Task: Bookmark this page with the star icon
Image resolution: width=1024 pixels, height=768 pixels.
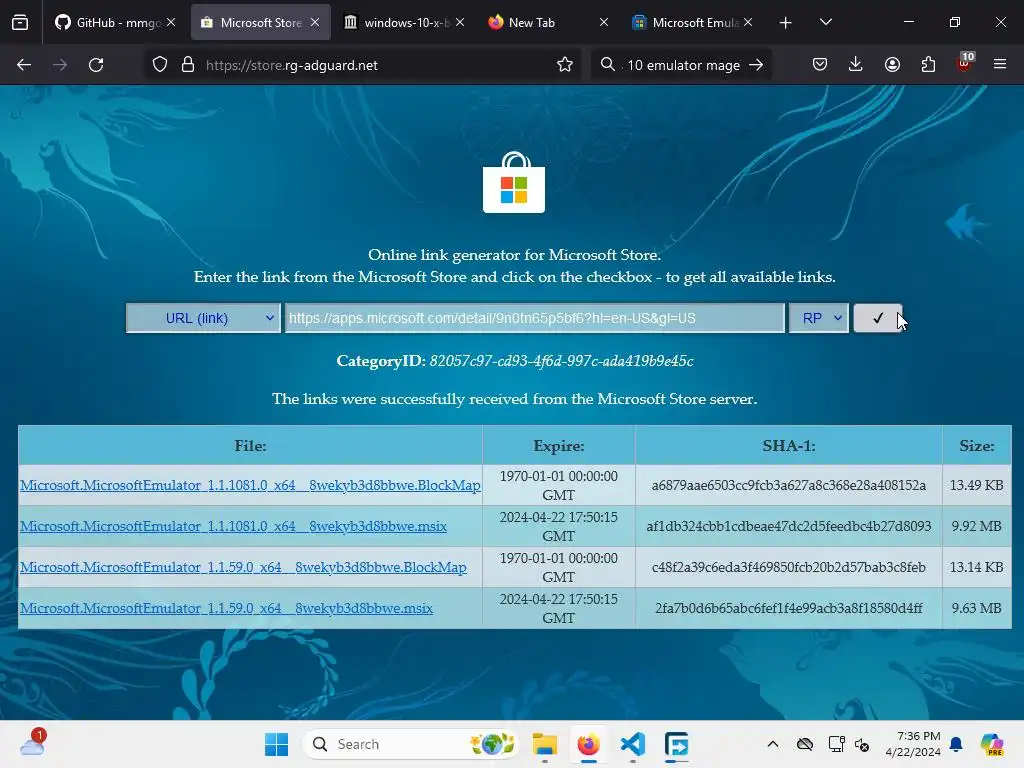Action: [565, 65]
